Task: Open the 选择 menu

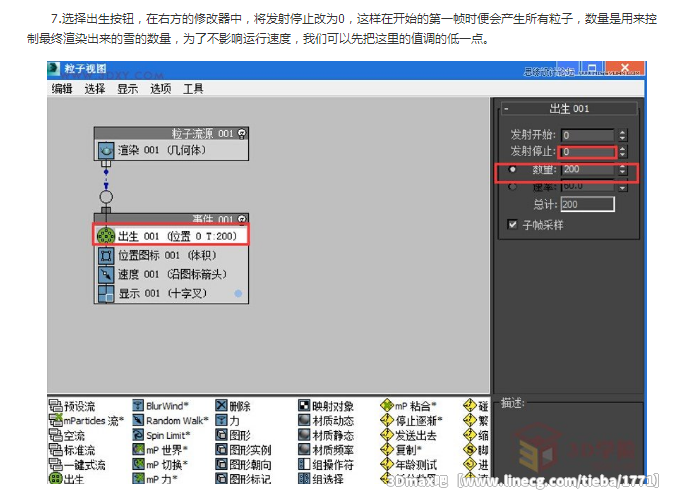Action: [x=95, y=89]
